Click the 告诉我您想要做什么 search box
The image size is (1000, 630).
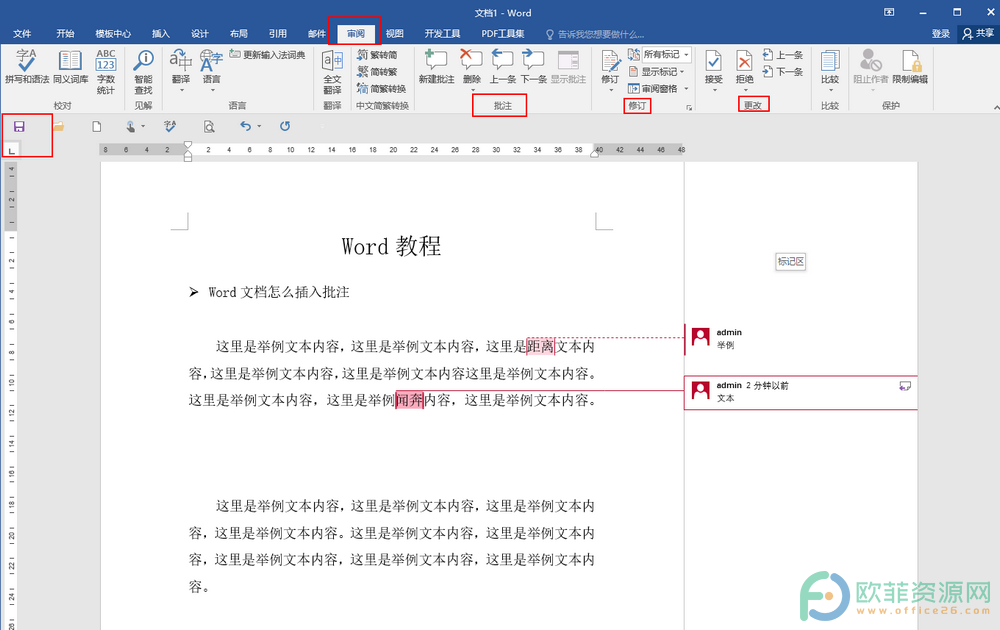595,34
